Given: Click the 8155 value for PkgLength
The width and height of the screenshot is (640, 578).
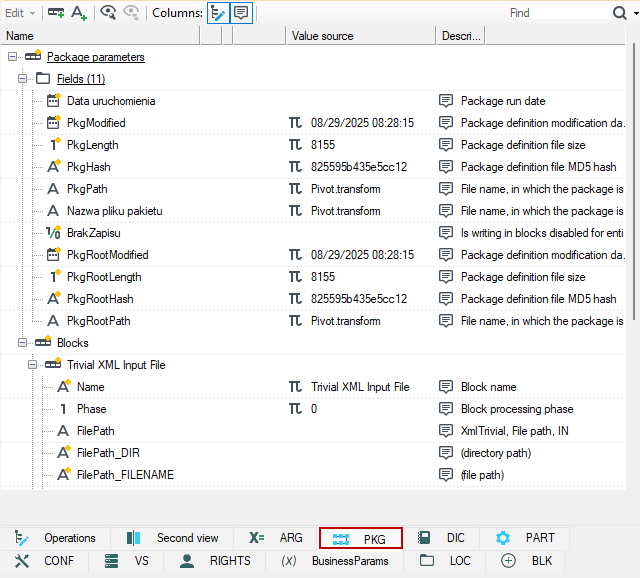Looking at the screenshot, I should (x=322, y=145).
